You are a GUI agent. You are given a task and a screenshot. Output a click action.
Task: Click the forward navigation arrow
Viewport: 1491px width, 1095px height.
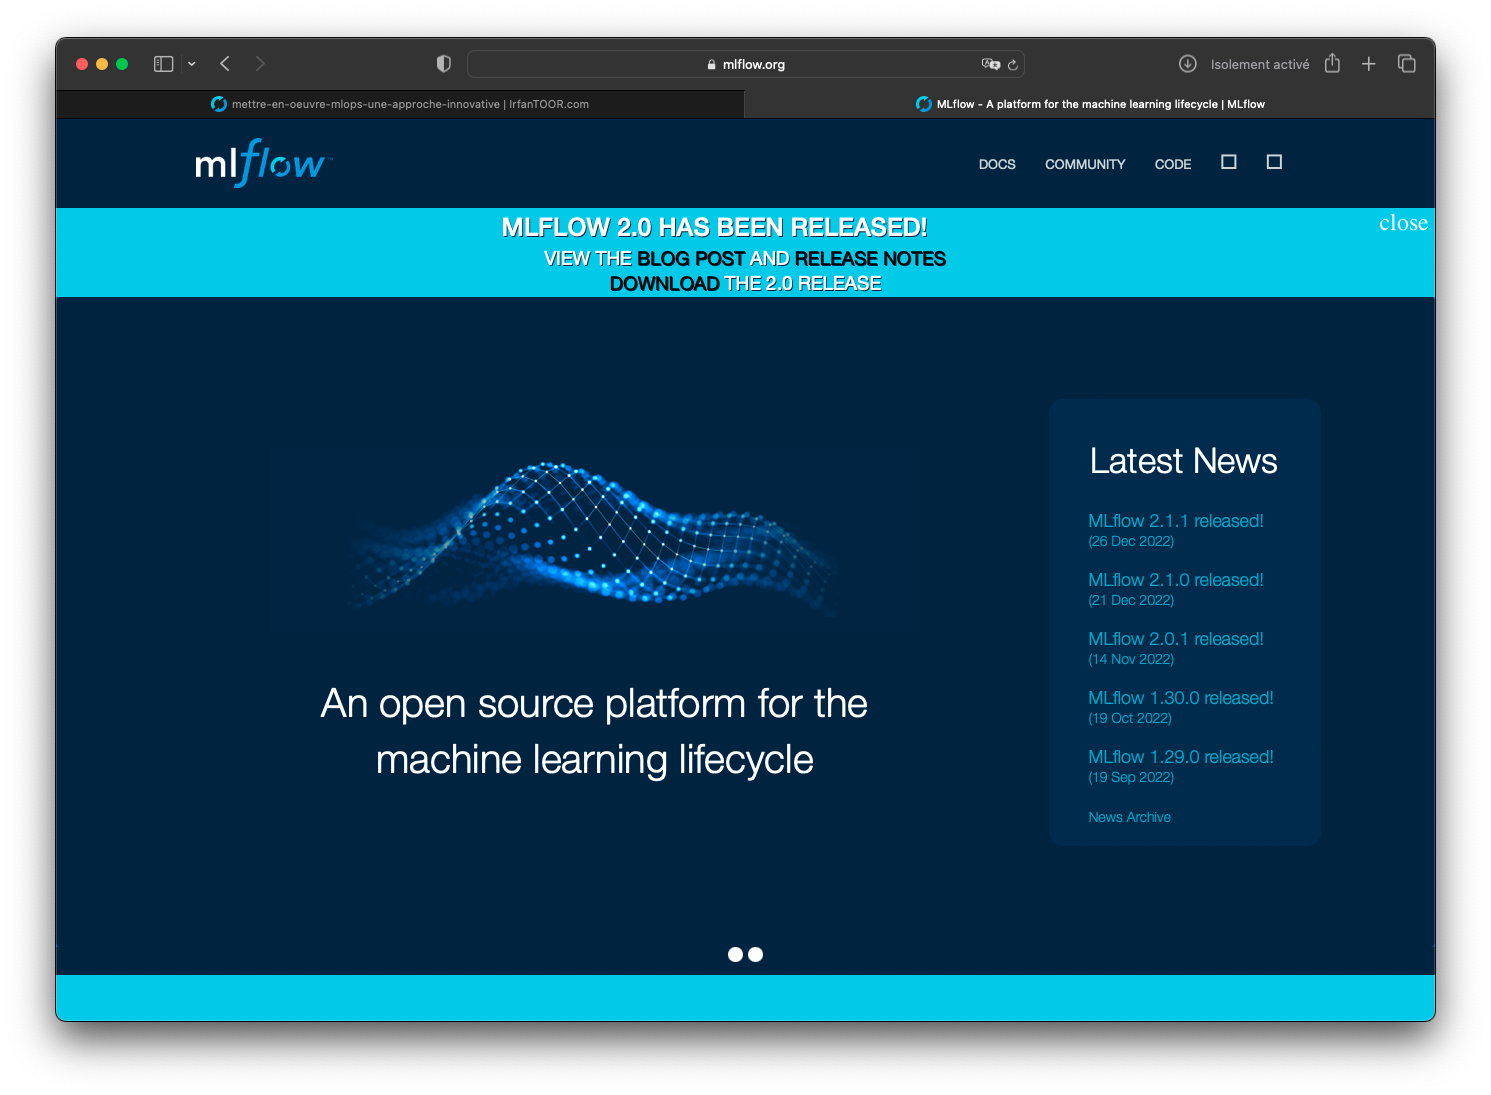260,64
